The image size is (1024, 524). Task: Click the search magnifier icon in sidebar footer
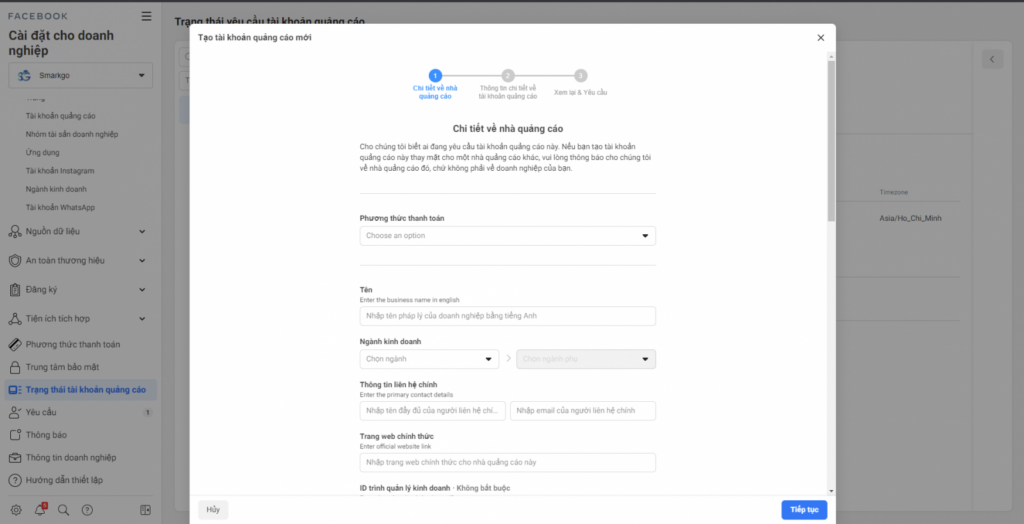point(64,510)
